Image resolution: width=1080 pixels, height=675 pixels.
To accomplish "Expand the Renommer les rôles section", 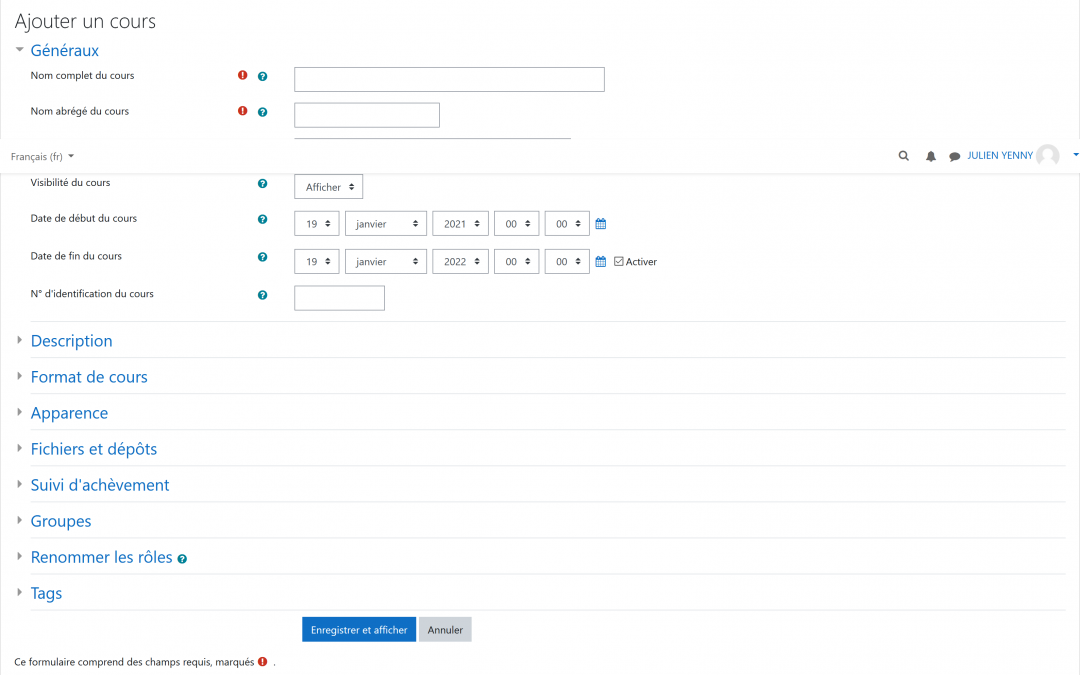I will [x=101, y=557].
